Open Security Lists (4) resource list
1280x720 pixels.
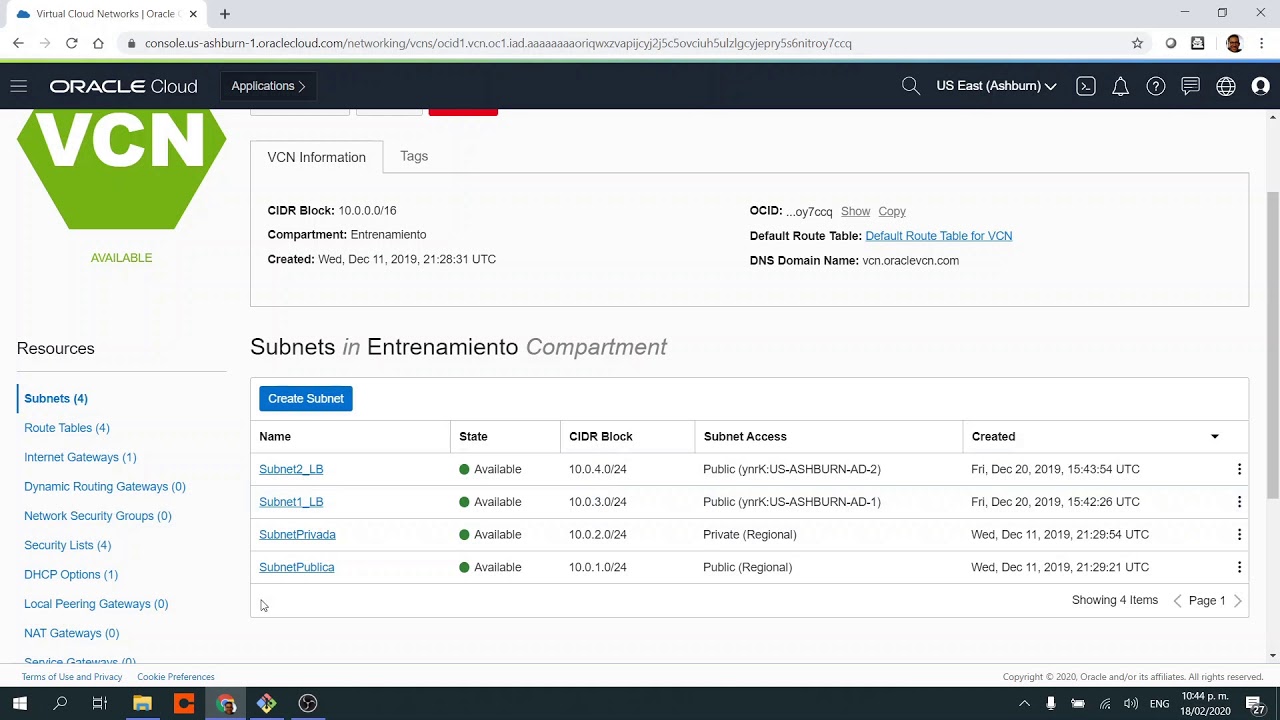(67, 545)
